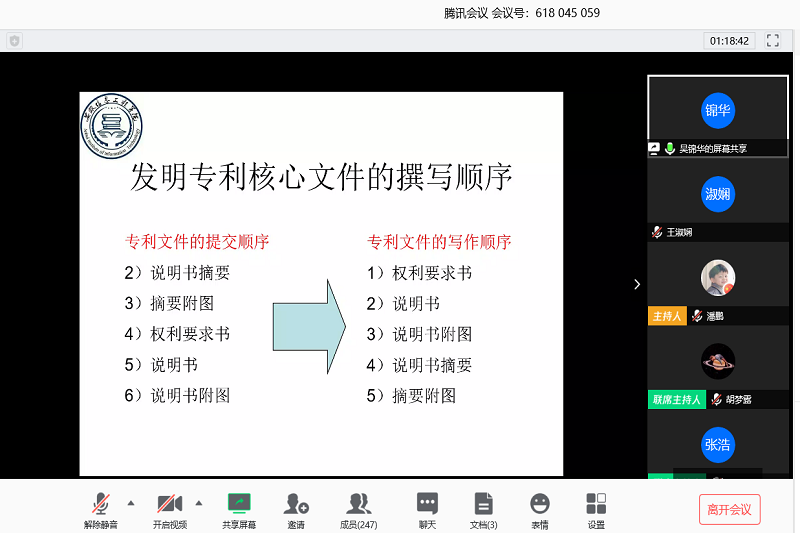Click the large arrow shape on slide
The width and height of the screenshot is (800, 533).
[309, 326]
